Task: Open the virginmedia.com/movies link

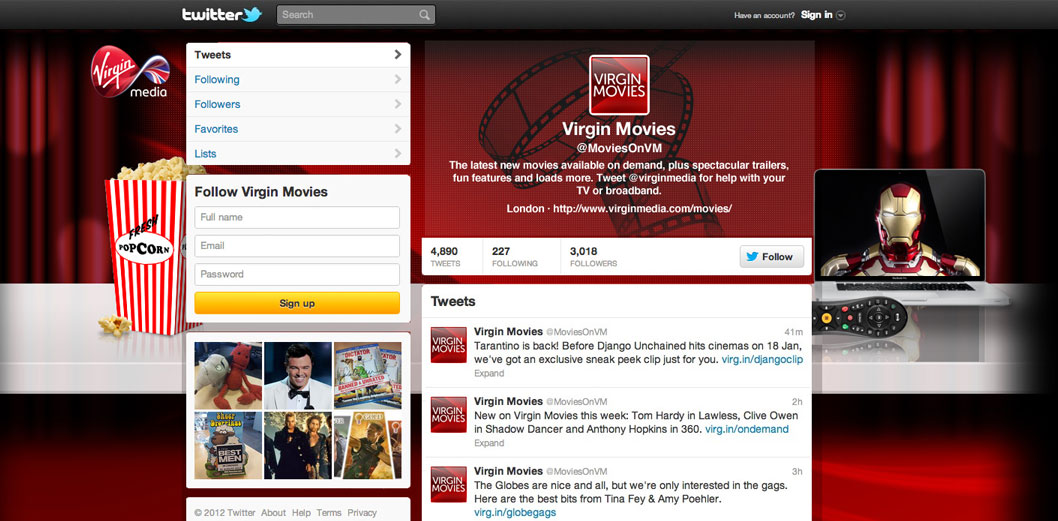Action: click(642, 209)
